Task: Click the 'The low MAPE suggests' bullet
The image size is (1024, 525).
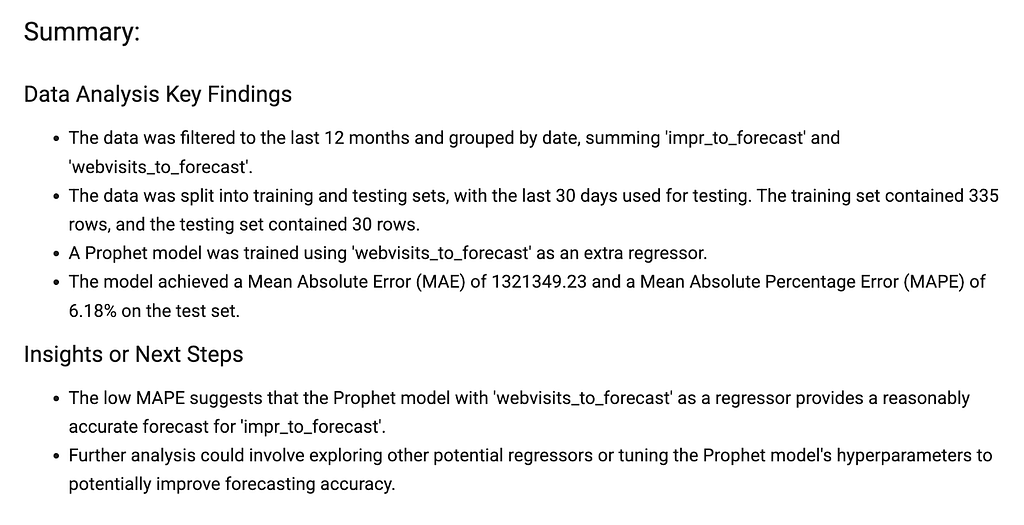Action: point(519,412)
